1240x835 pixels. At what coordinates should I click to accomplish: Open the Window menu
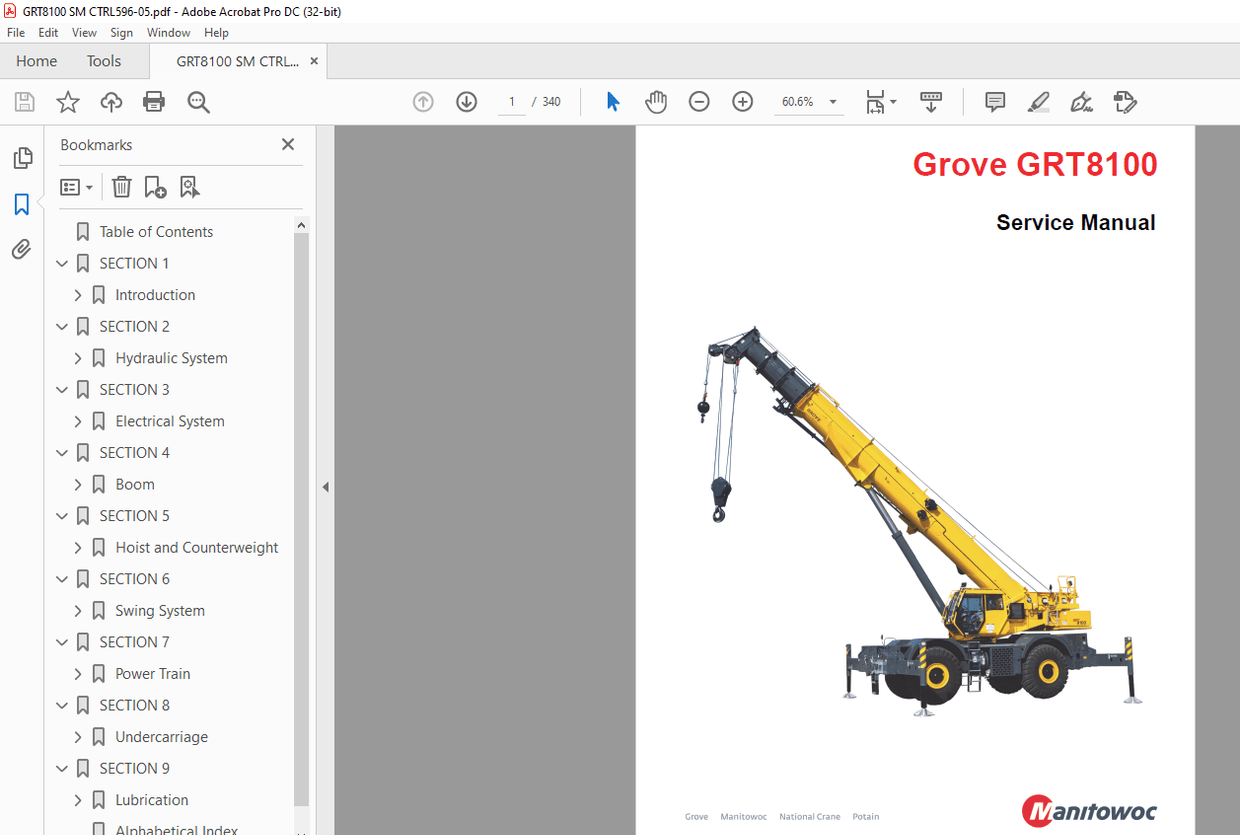click(169, 33)
